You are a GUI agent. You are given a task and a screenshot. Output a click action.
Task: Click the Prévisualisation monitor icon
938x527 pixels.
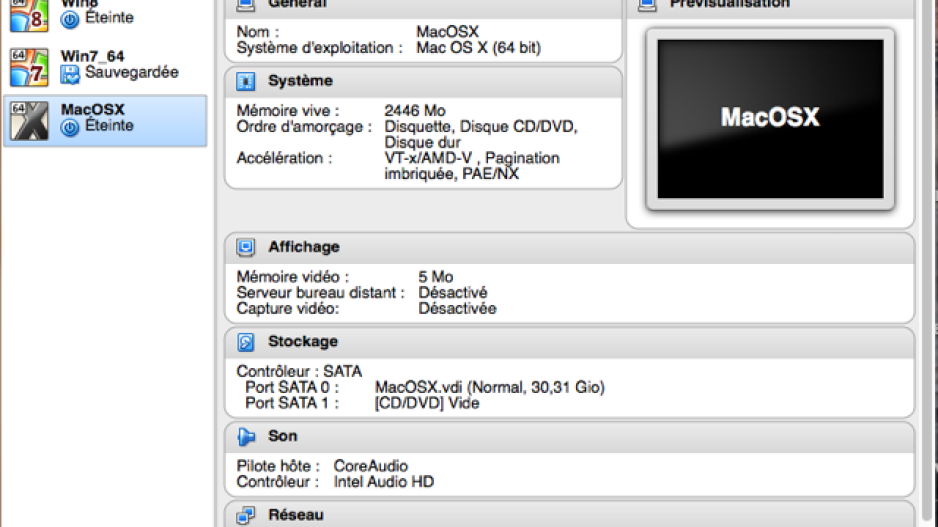[x=647, y=5]
